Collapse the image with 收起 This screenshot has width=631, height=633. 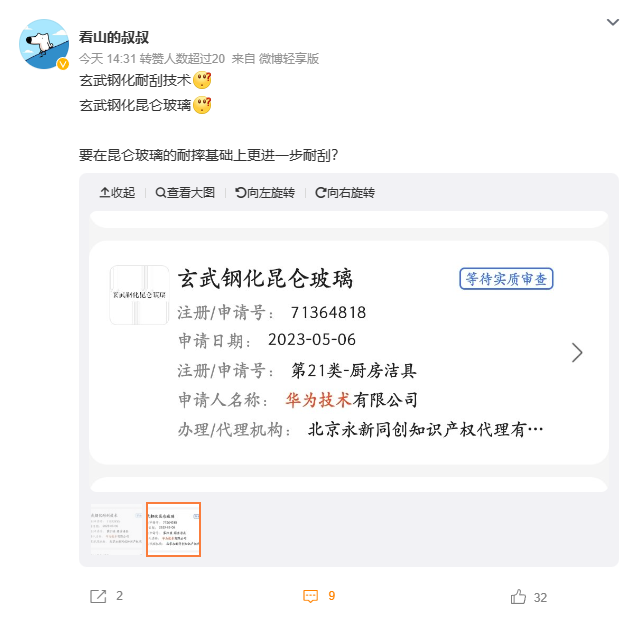click(117, 193)
